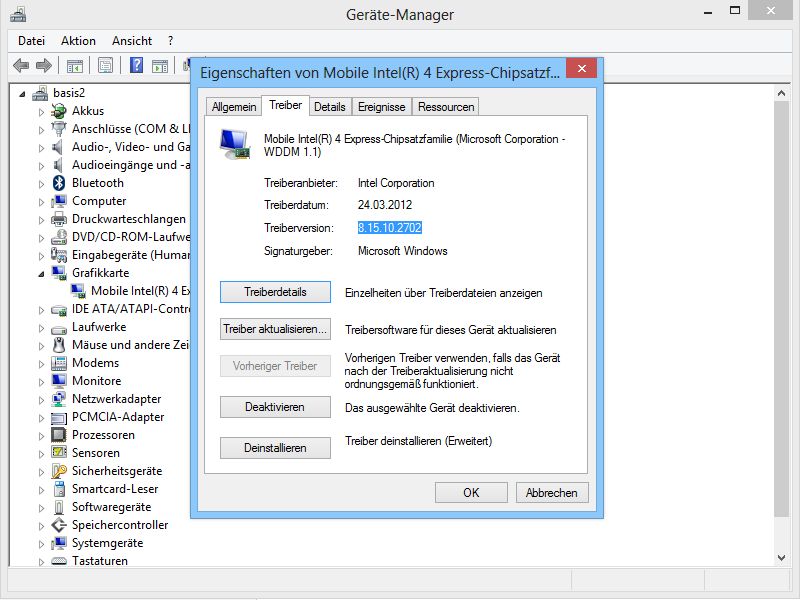Select the Mäuse und andere Zeigegeräte icon
This screenshot has height=600, width=800.
59,345
